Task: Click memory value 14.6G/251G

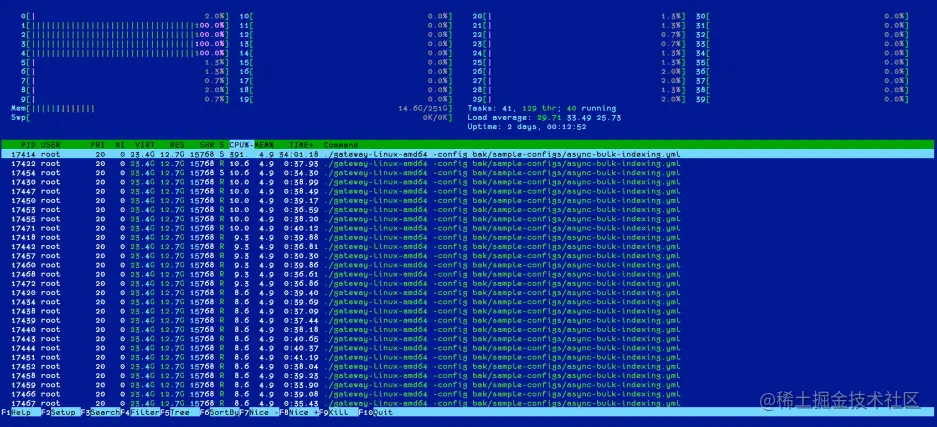Action: point(425,108)
